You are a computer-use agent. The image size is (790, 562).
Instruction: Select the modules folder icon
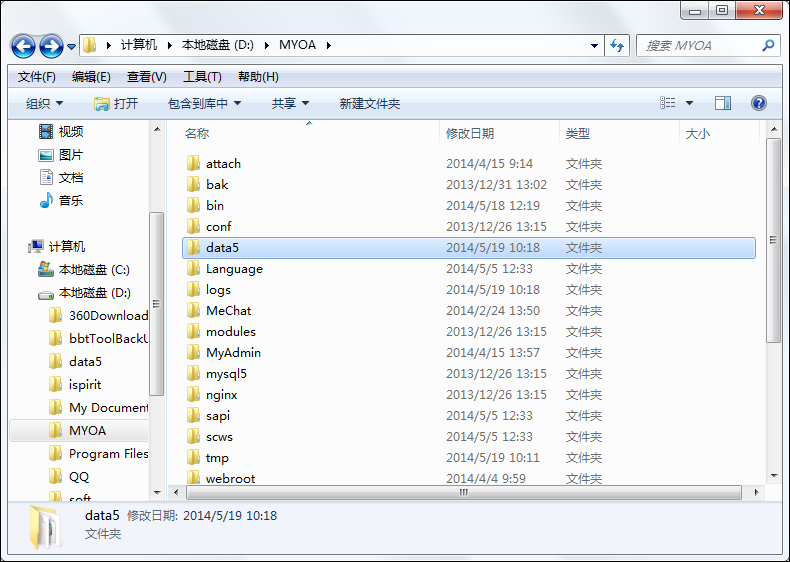[193, 332]
